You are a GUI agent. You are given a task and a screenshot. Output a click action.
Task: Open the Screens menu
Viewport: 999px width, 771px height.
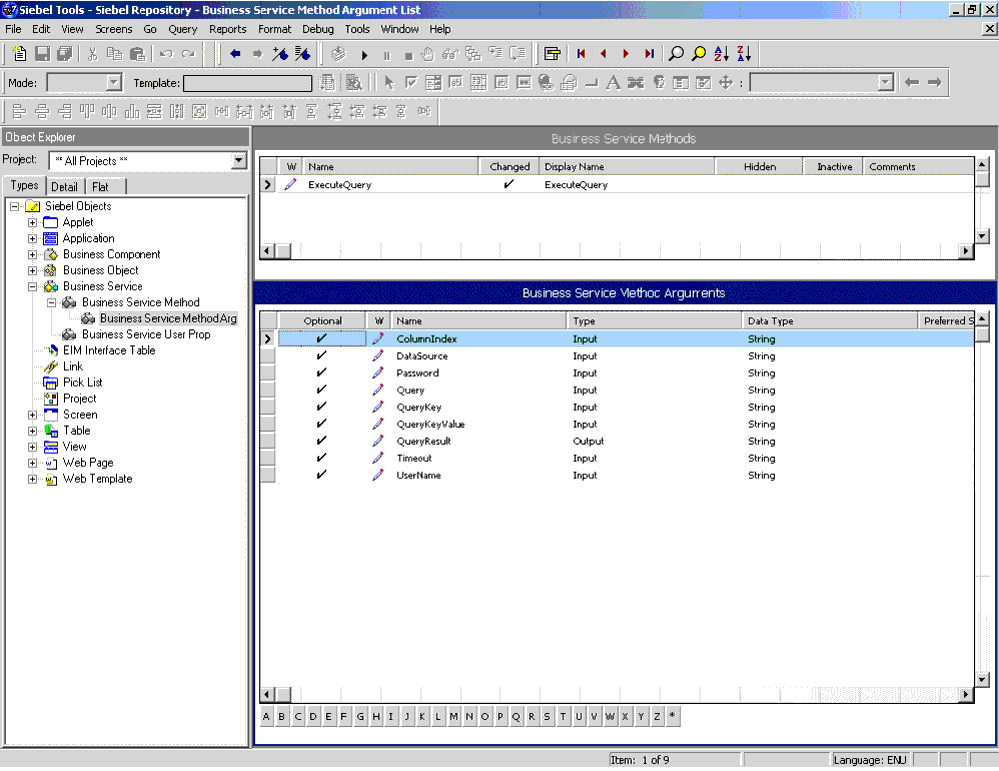[x=113, y=29]
